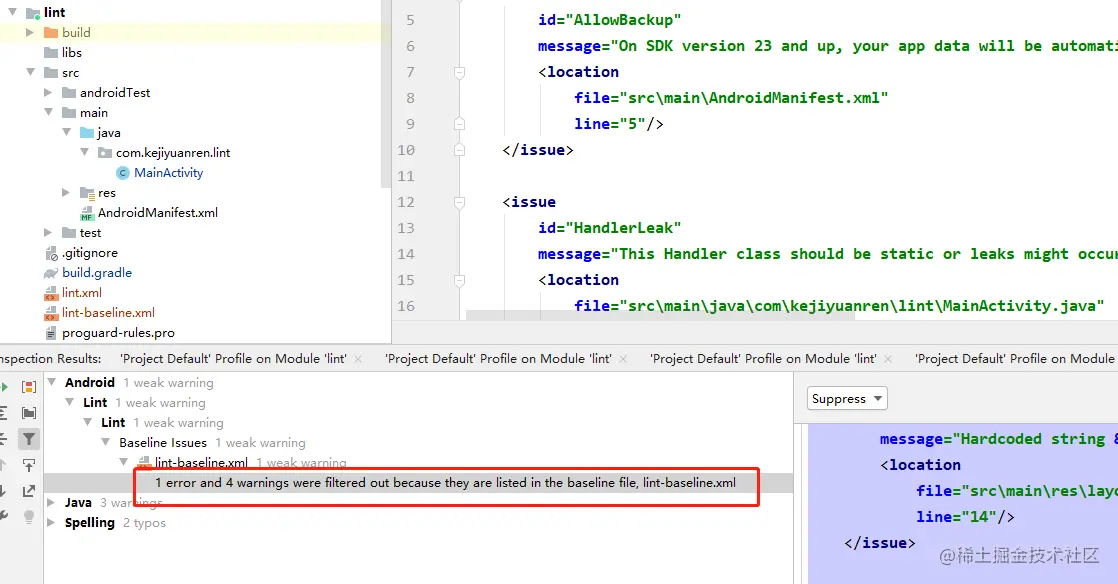
Task: Close the inspection tab beside Inspection Results label
Action: 358,359
